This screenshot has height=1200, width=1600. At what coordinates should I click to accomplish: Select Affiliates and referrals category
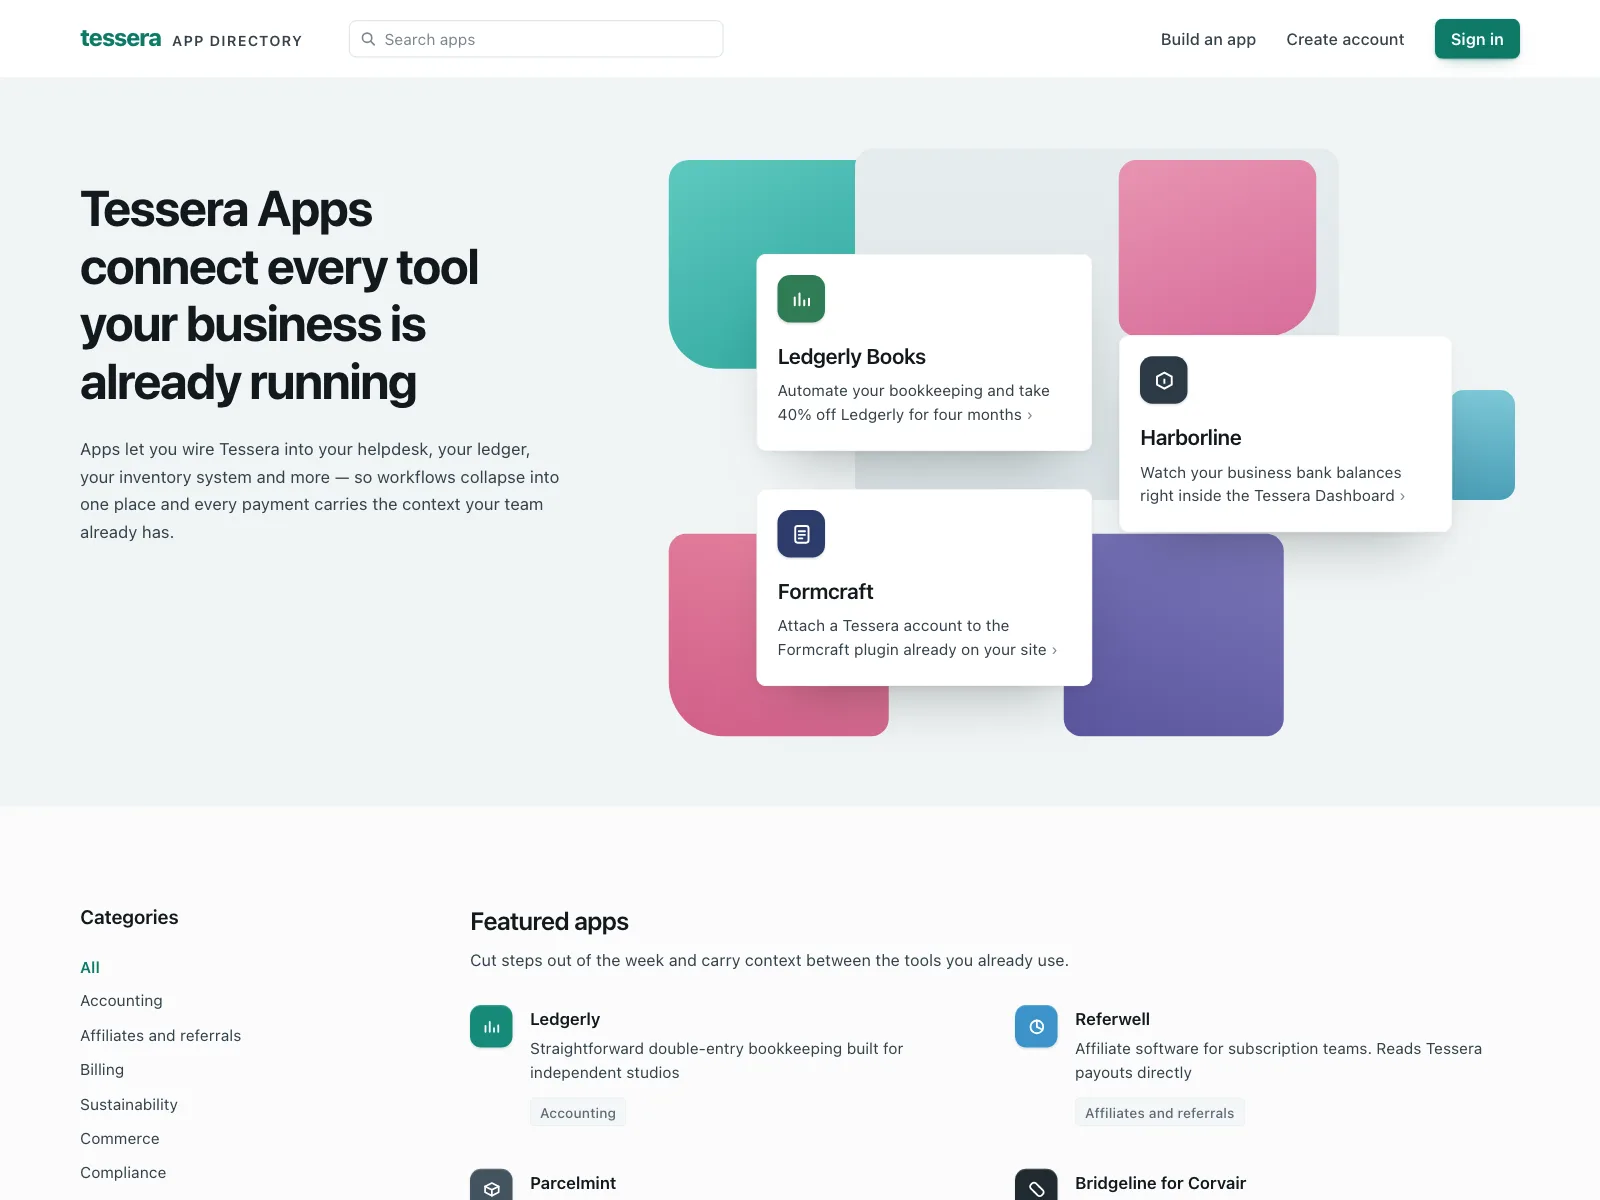pos(160,1036)
